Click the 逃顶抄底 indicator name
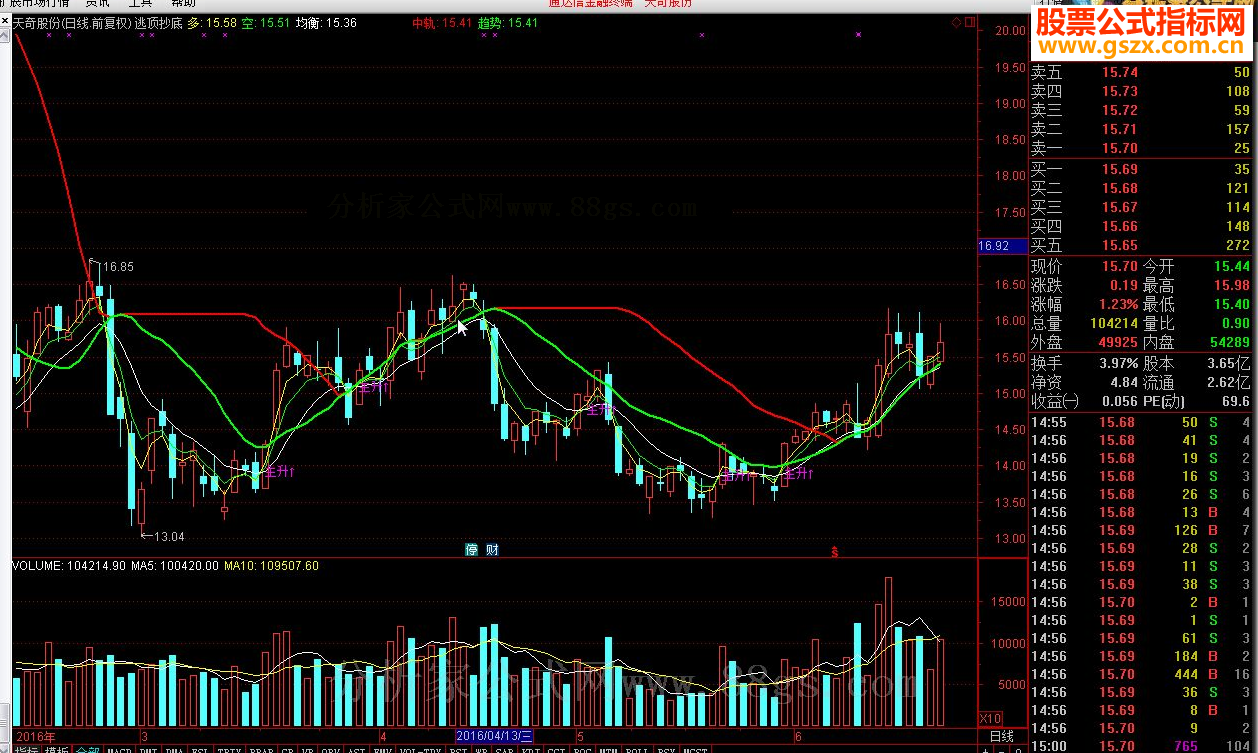 (158, 22)
